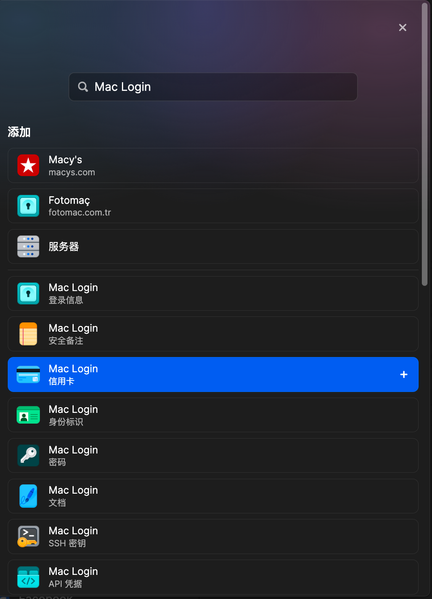Create Mac Login as SSH 密钥 item
The height and width of the screenshot is (599, 432).
pos(213,536)
